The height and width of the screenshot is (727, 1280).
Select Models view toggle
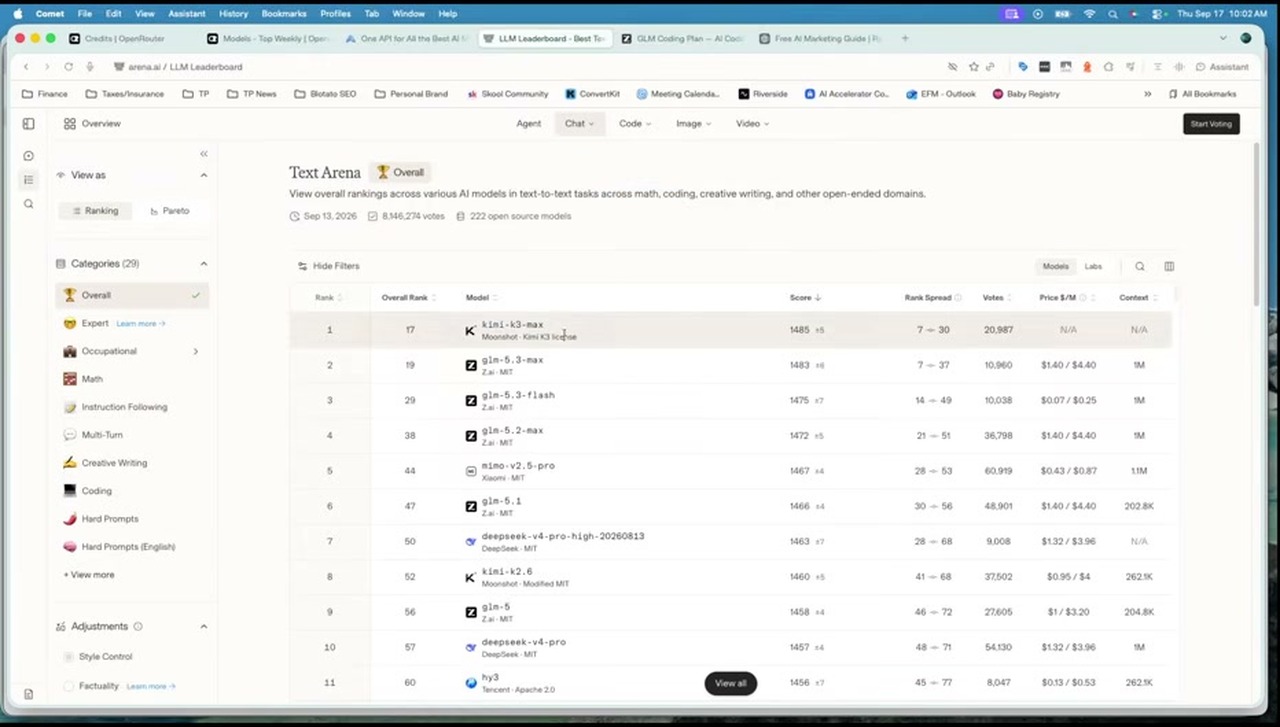point(1056,266)
